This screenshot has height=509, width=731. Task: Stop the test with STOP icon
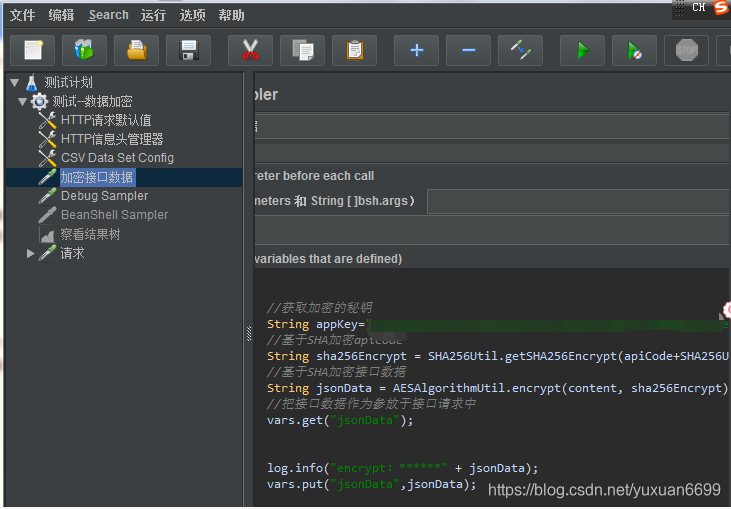click(x=686, y=50)
